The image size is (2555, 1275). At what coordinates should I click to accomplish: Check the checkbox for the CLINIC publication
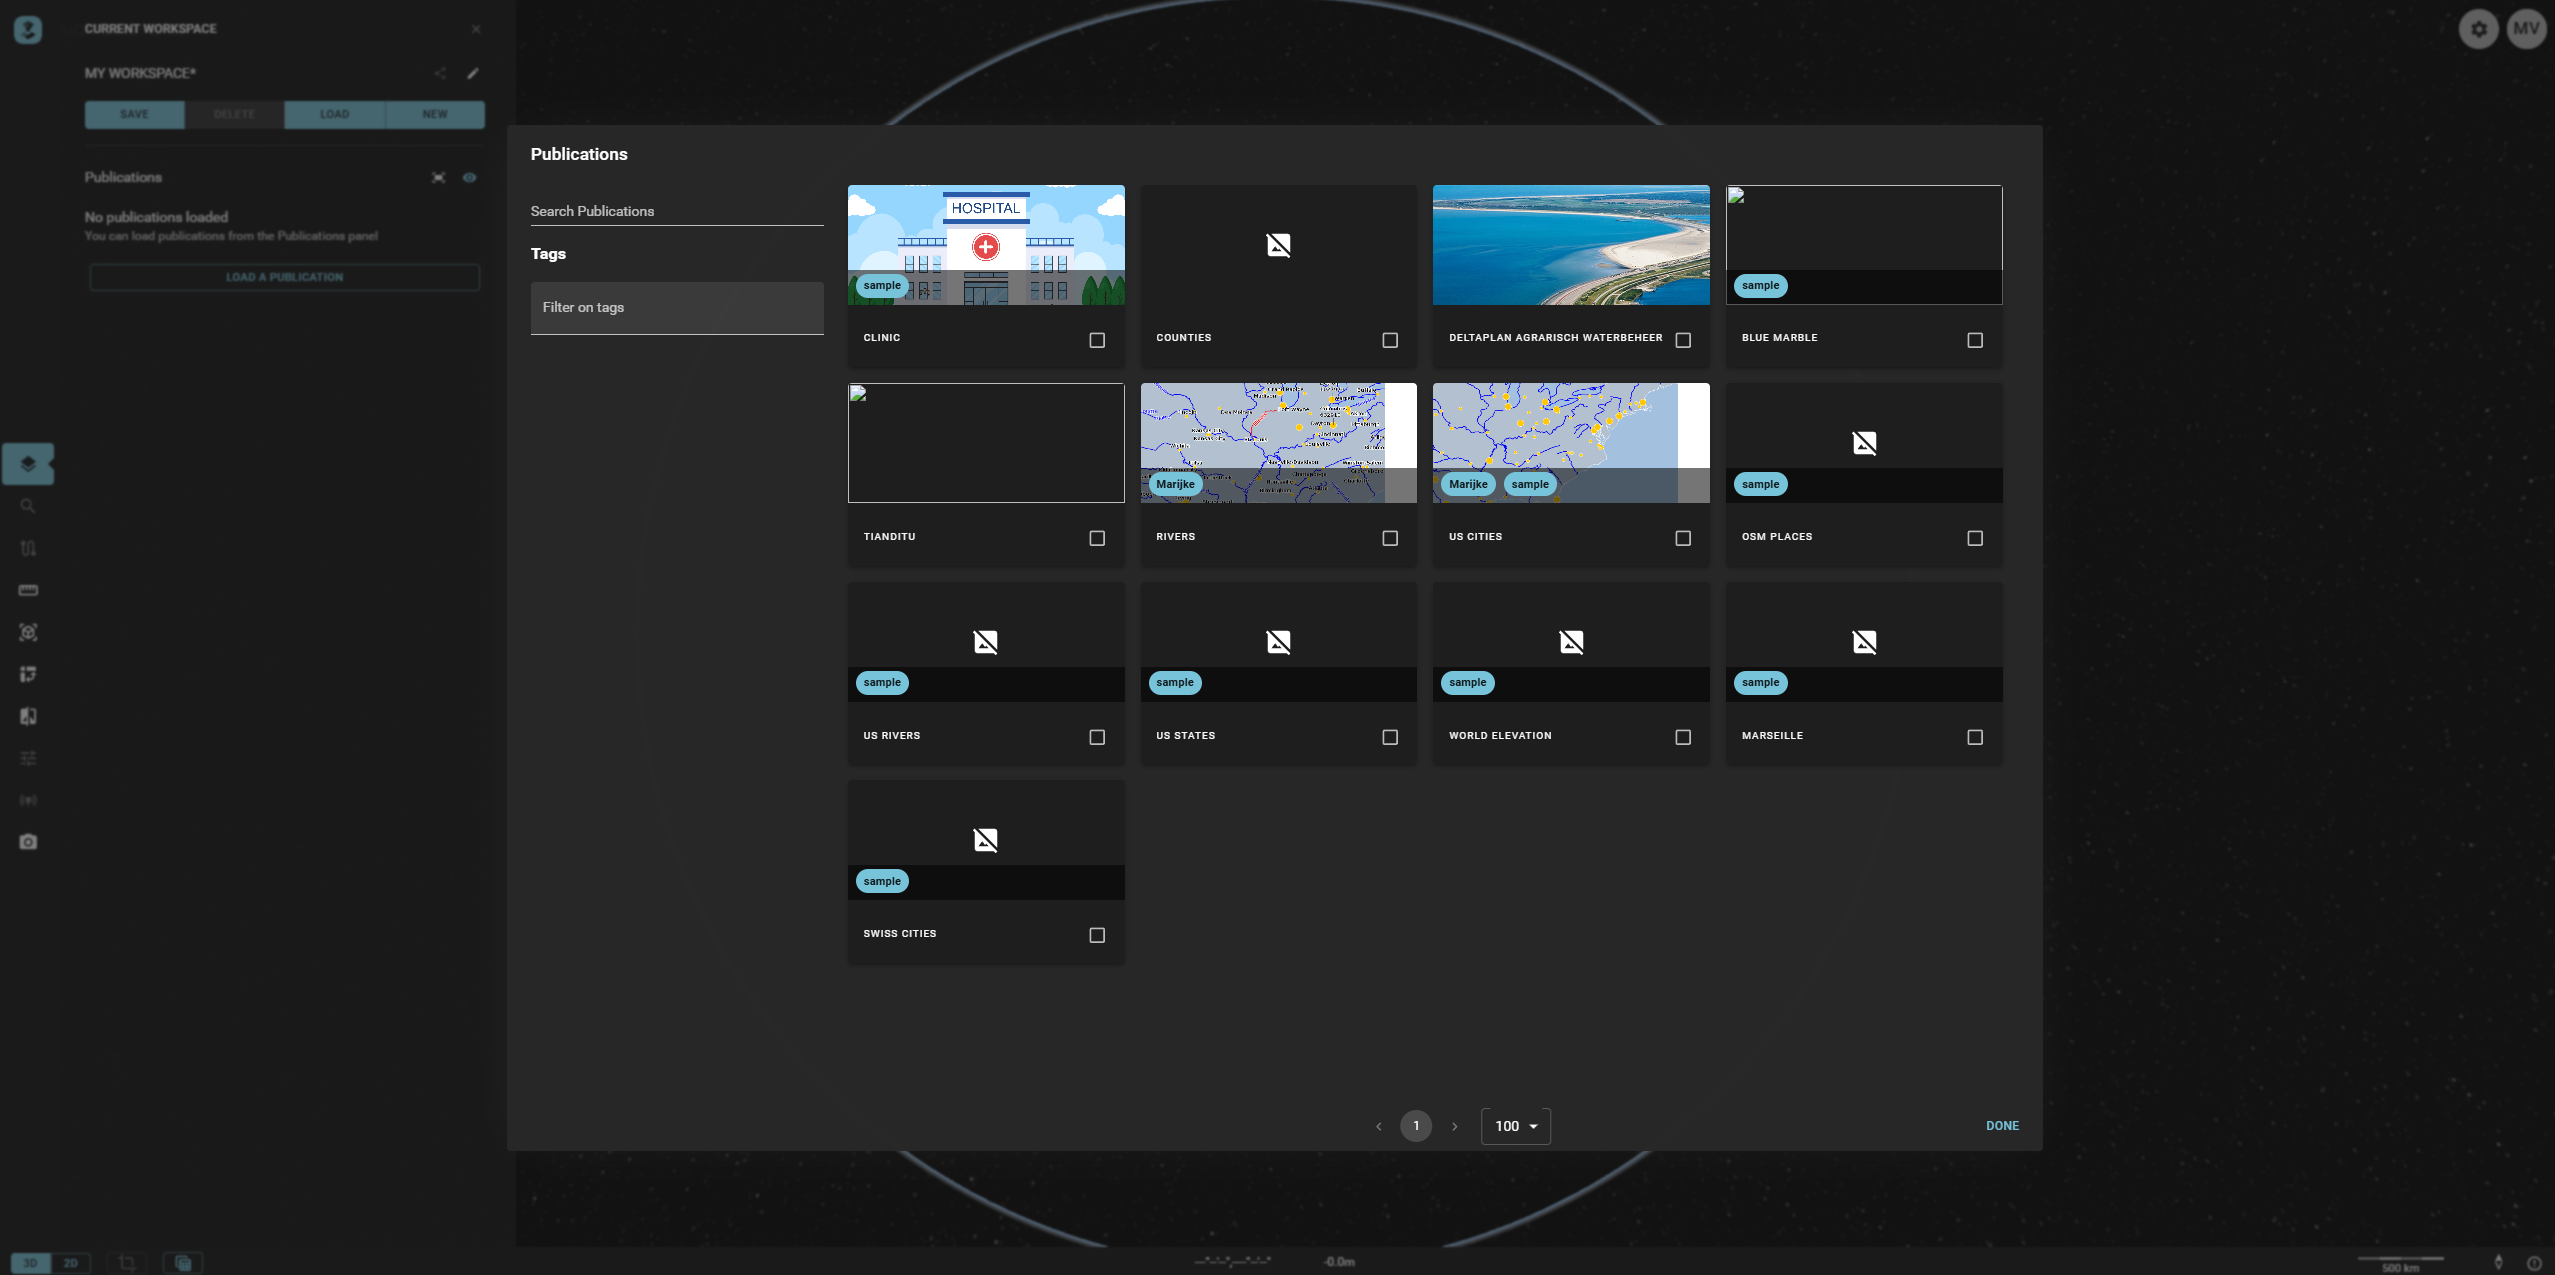click(1096, 340)
